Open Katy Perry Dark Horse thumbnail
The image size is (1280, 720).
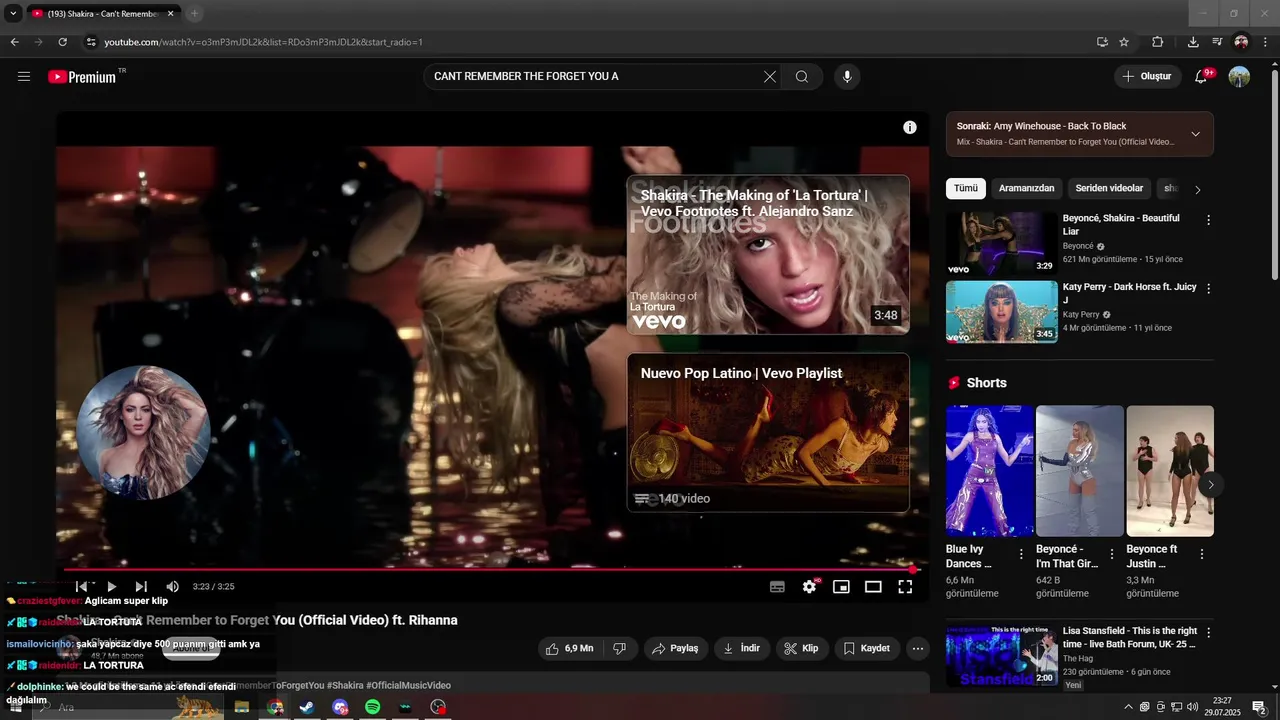(1001, 312)
